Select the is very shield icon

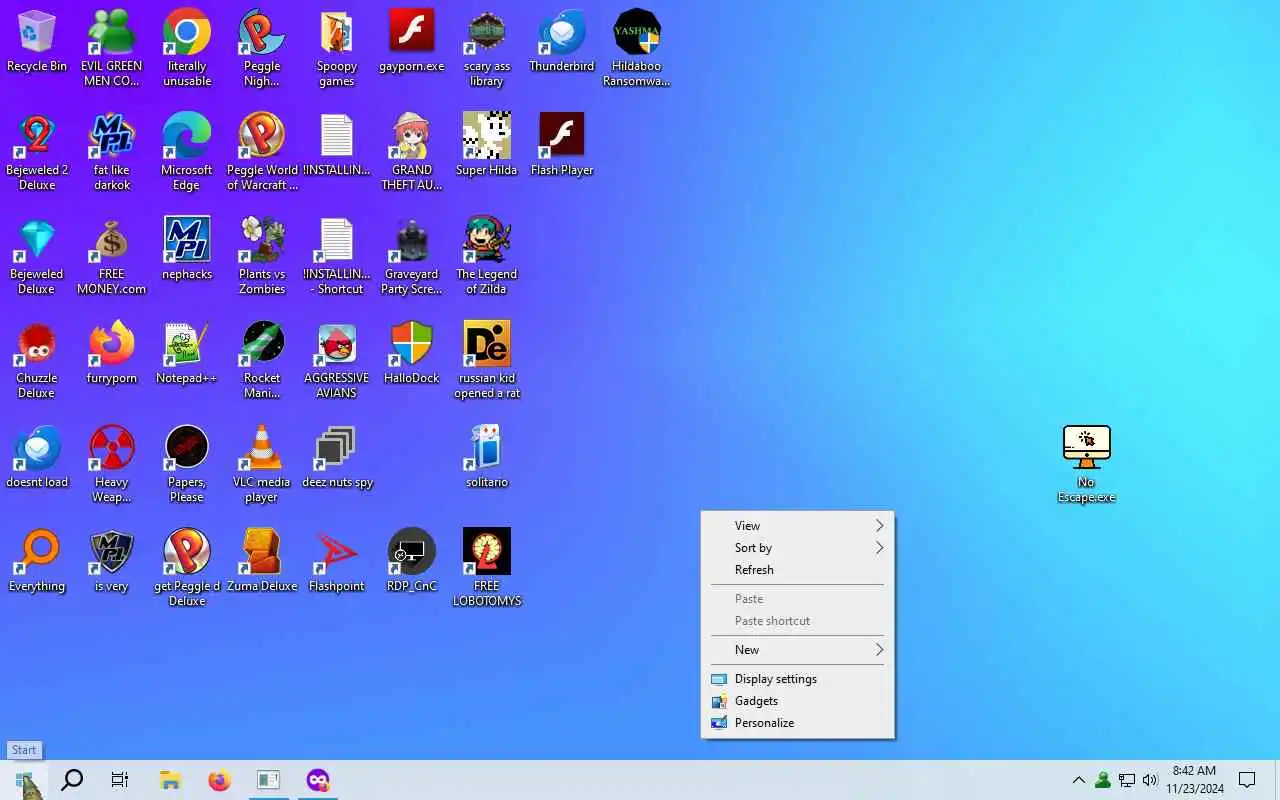point(112,561)
